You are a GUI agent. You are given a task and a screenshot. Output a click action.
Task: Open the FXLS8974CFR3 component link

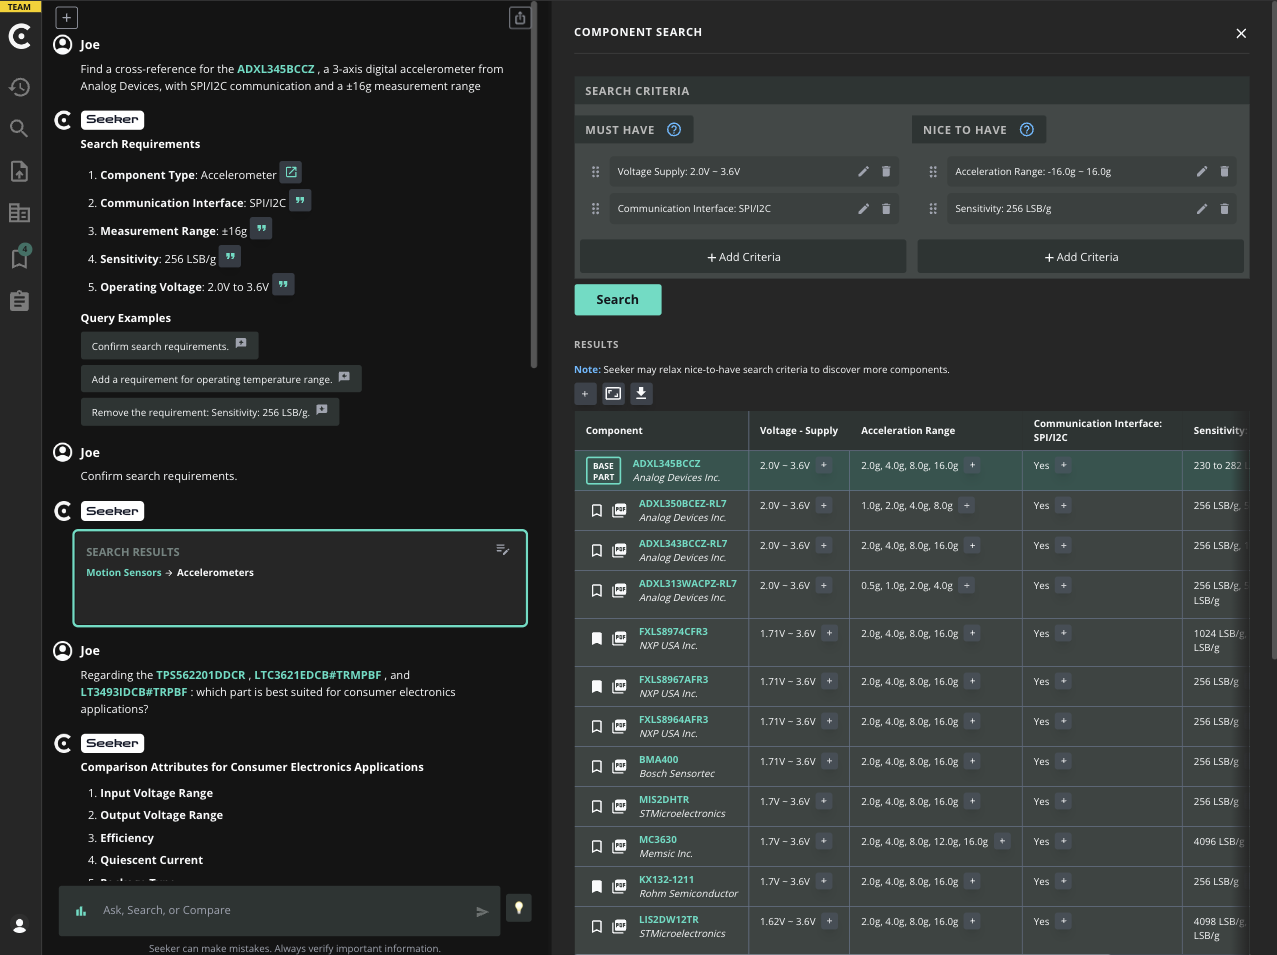coord(673,632)
